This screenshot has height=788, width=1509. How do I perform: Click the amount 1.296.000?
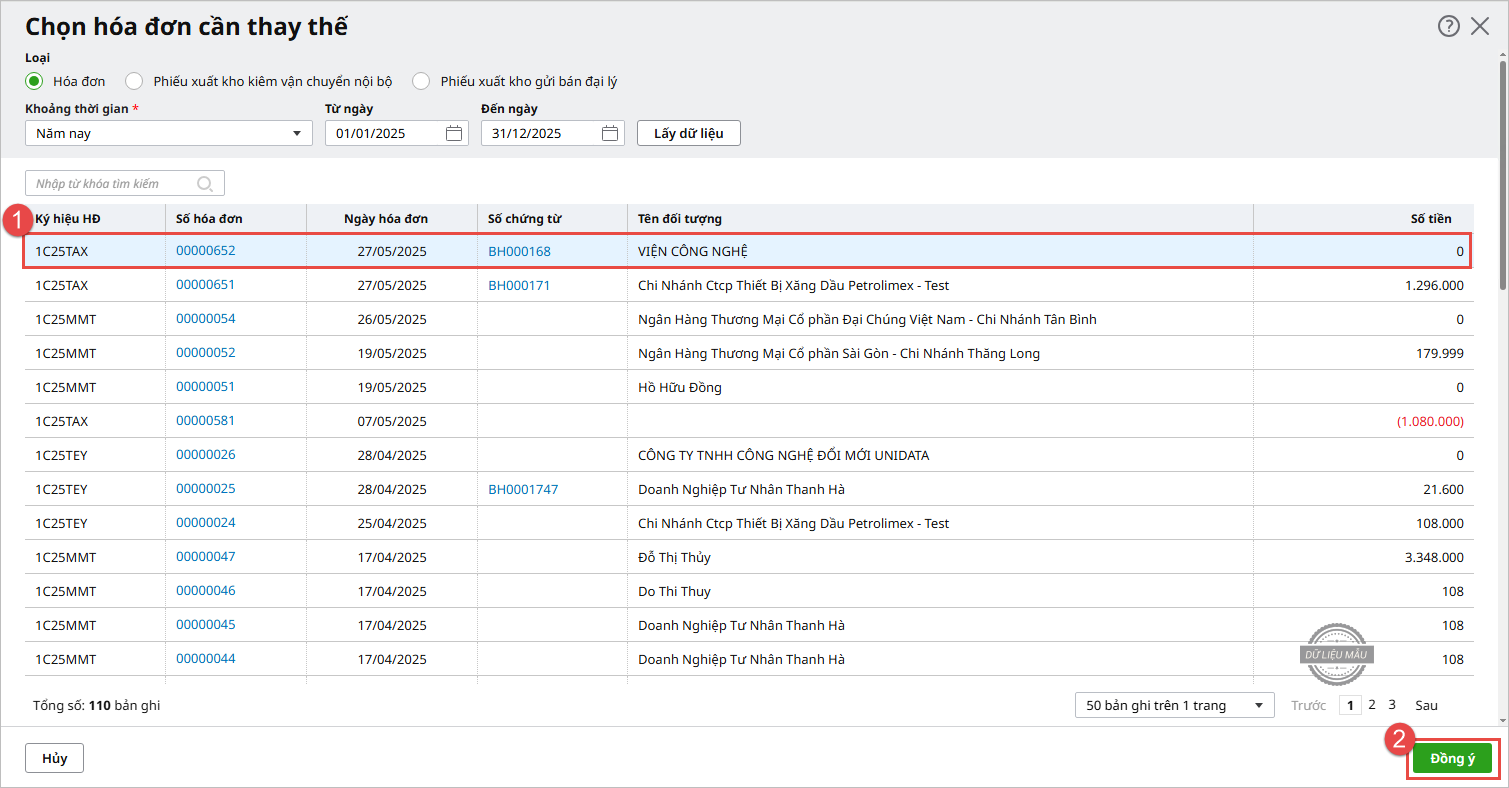coord(1434,285)
